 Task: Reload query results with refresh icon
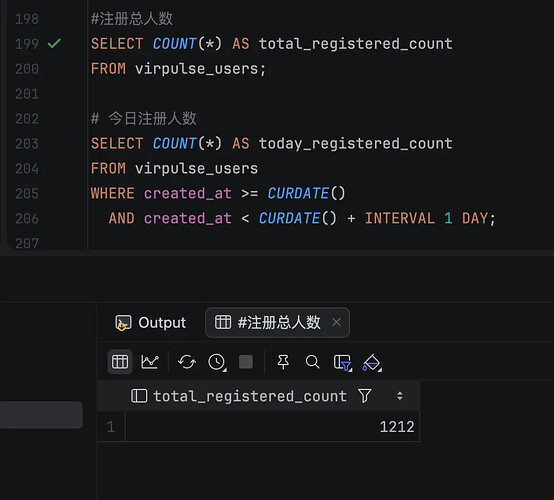coord(187,362)
